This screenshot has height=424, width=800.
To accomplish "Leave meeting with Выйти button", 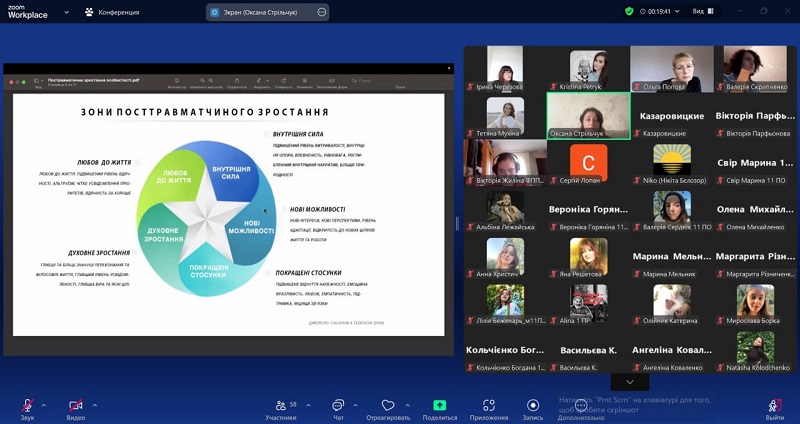I will pyautogui.click(x=774, y=410).
